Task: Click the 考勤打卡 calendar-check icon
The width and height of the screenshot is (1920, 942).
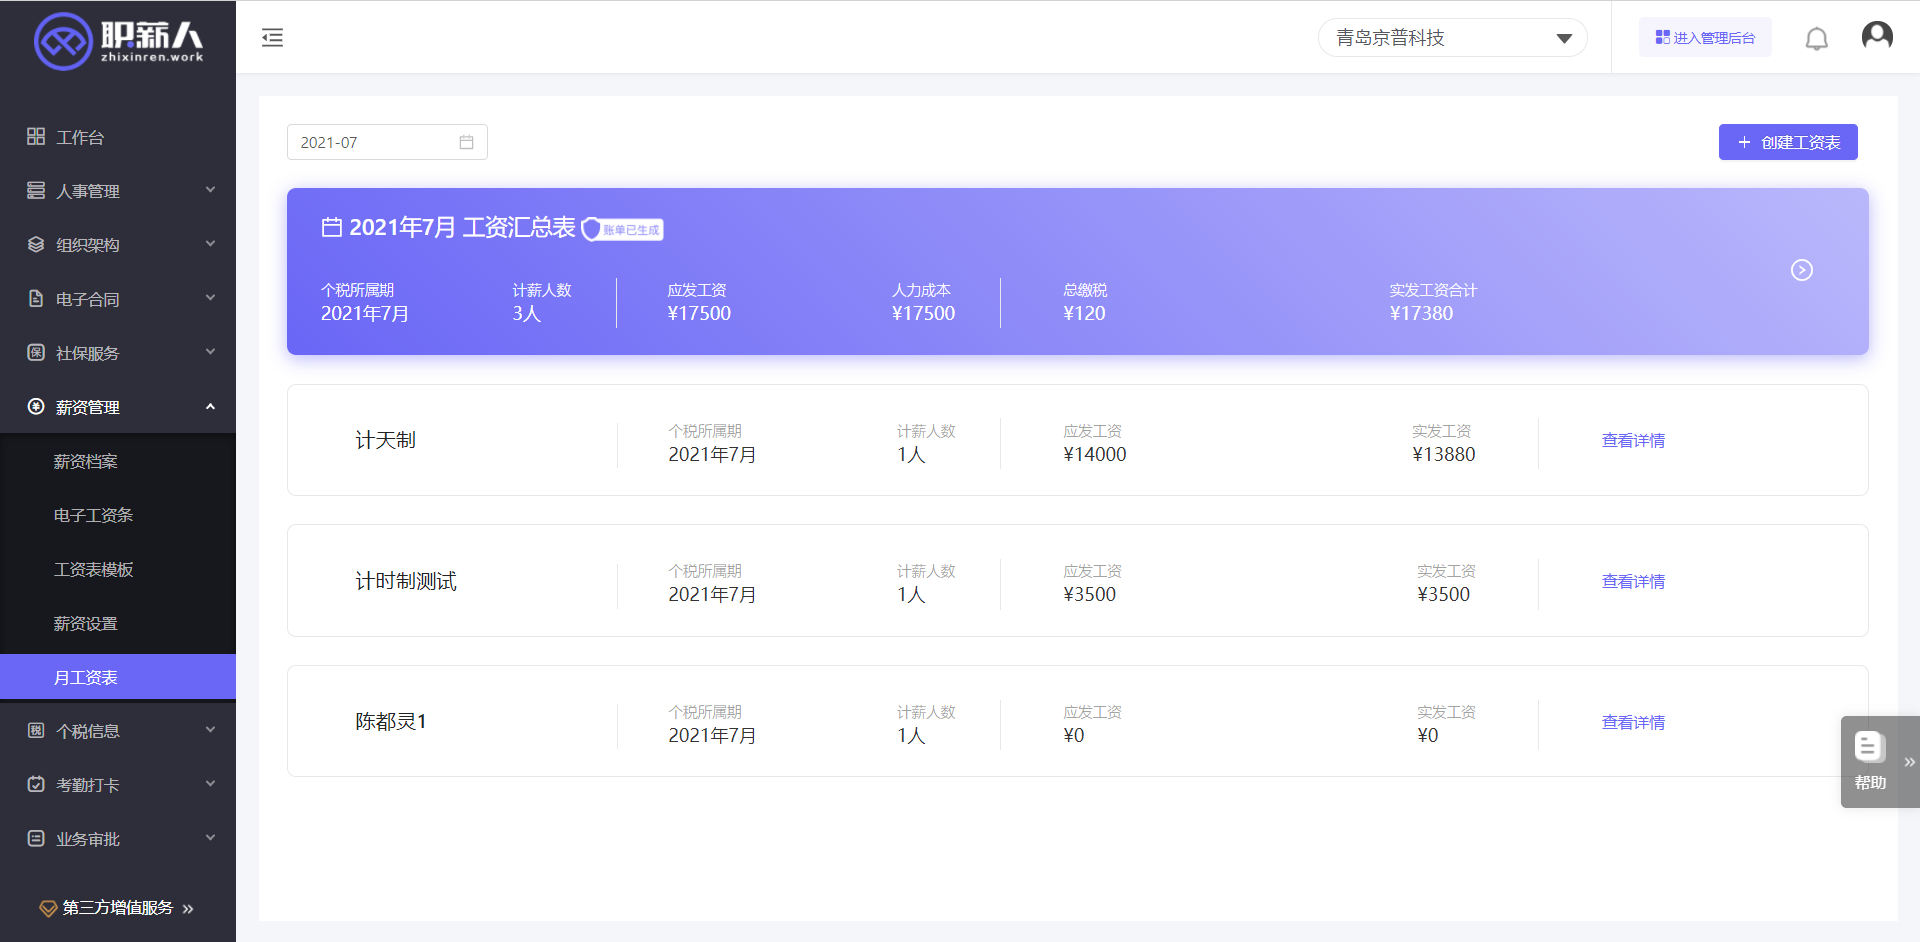Action: [x=36, y=784]
